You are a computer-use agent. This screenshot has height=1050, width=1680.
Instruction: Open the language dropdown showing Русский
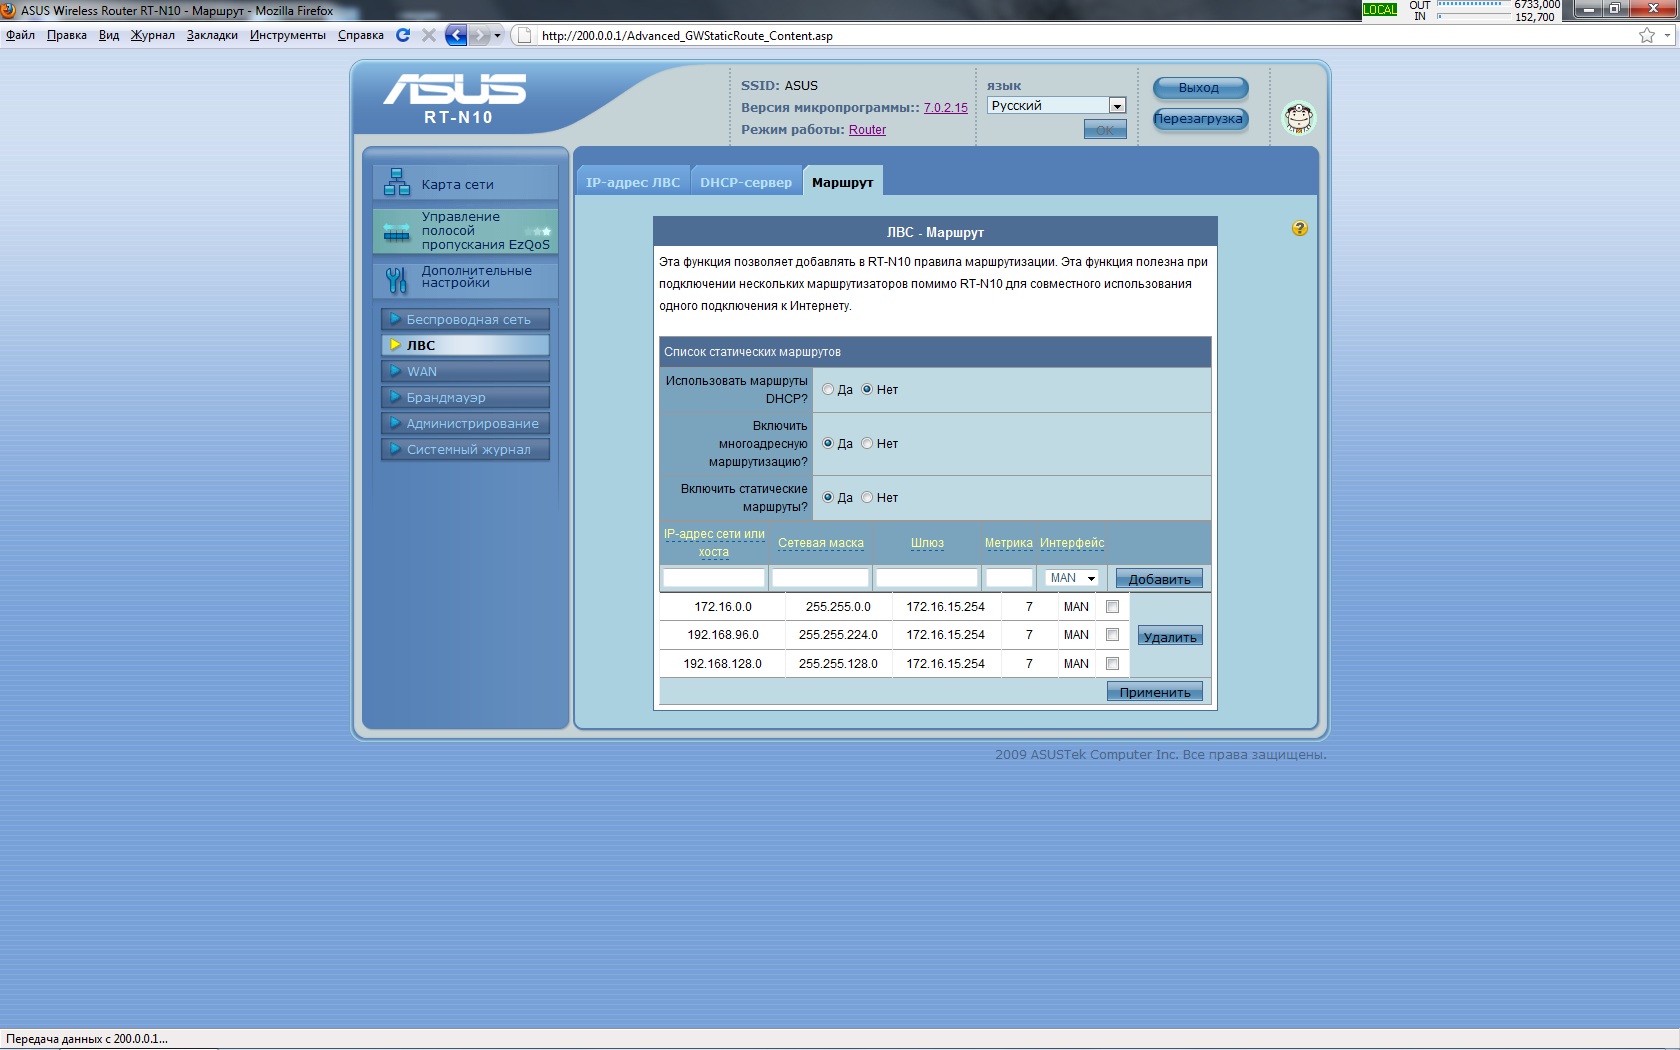(1056, 105)
